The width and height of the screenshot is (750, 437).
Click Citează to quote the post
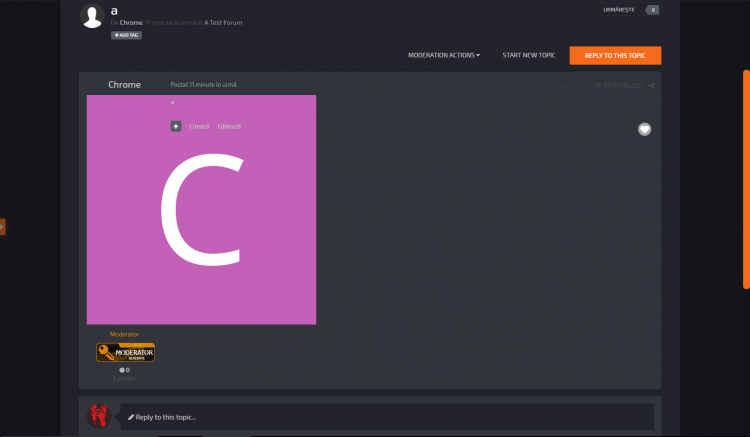200,126
